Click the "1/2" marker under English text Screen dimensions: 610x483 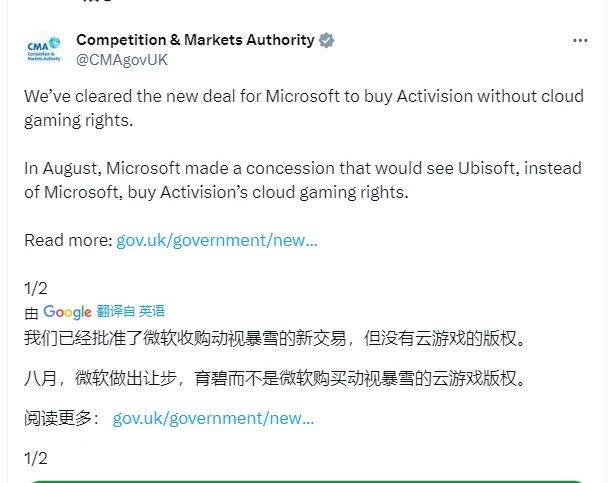coord(35,288)
